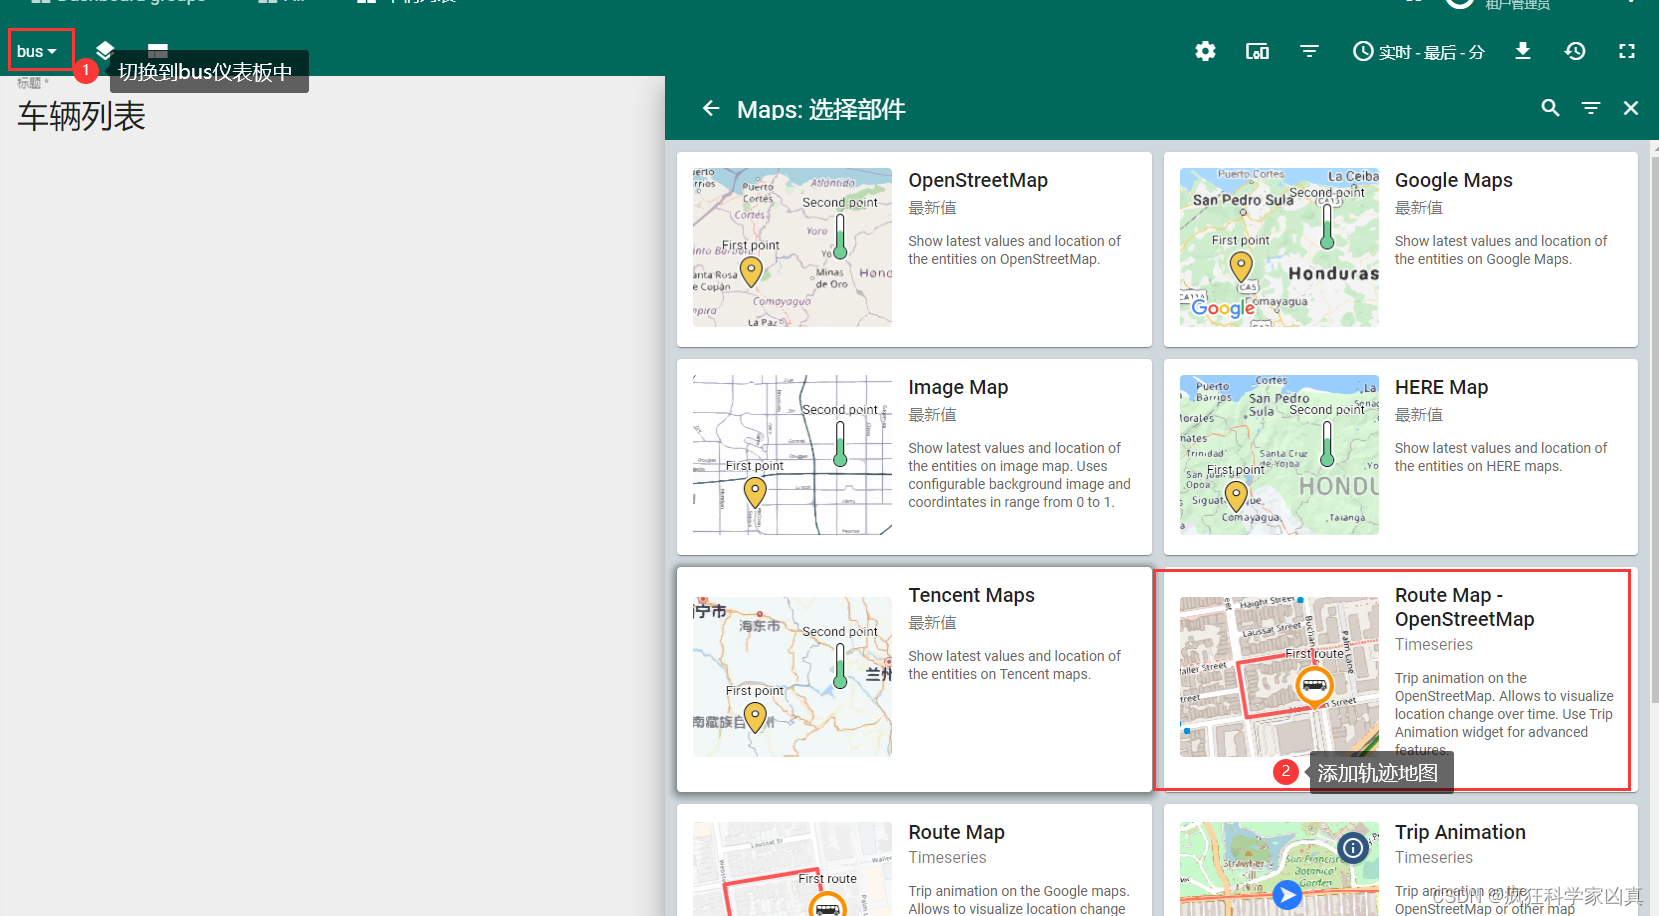Close the Maps widget selection panel

point(1631,108)
